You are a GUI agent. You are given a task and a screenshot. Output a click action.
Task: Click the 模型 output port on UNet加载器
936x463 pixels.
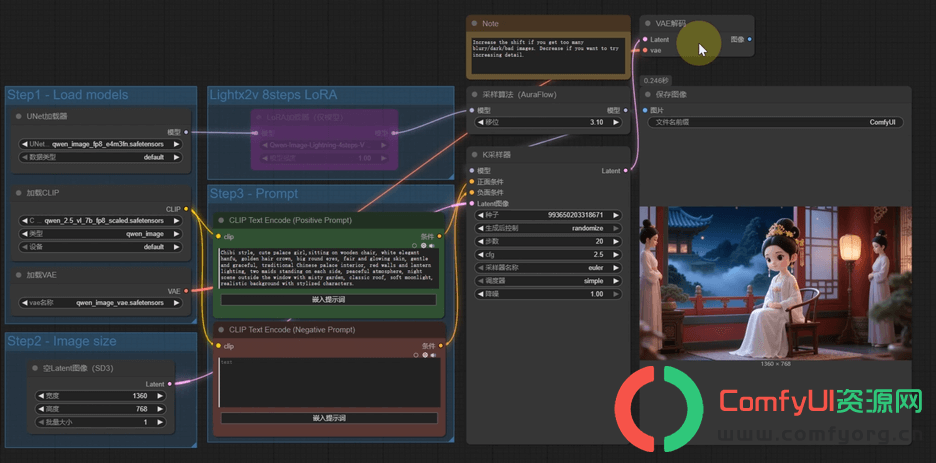pos(186,132)
